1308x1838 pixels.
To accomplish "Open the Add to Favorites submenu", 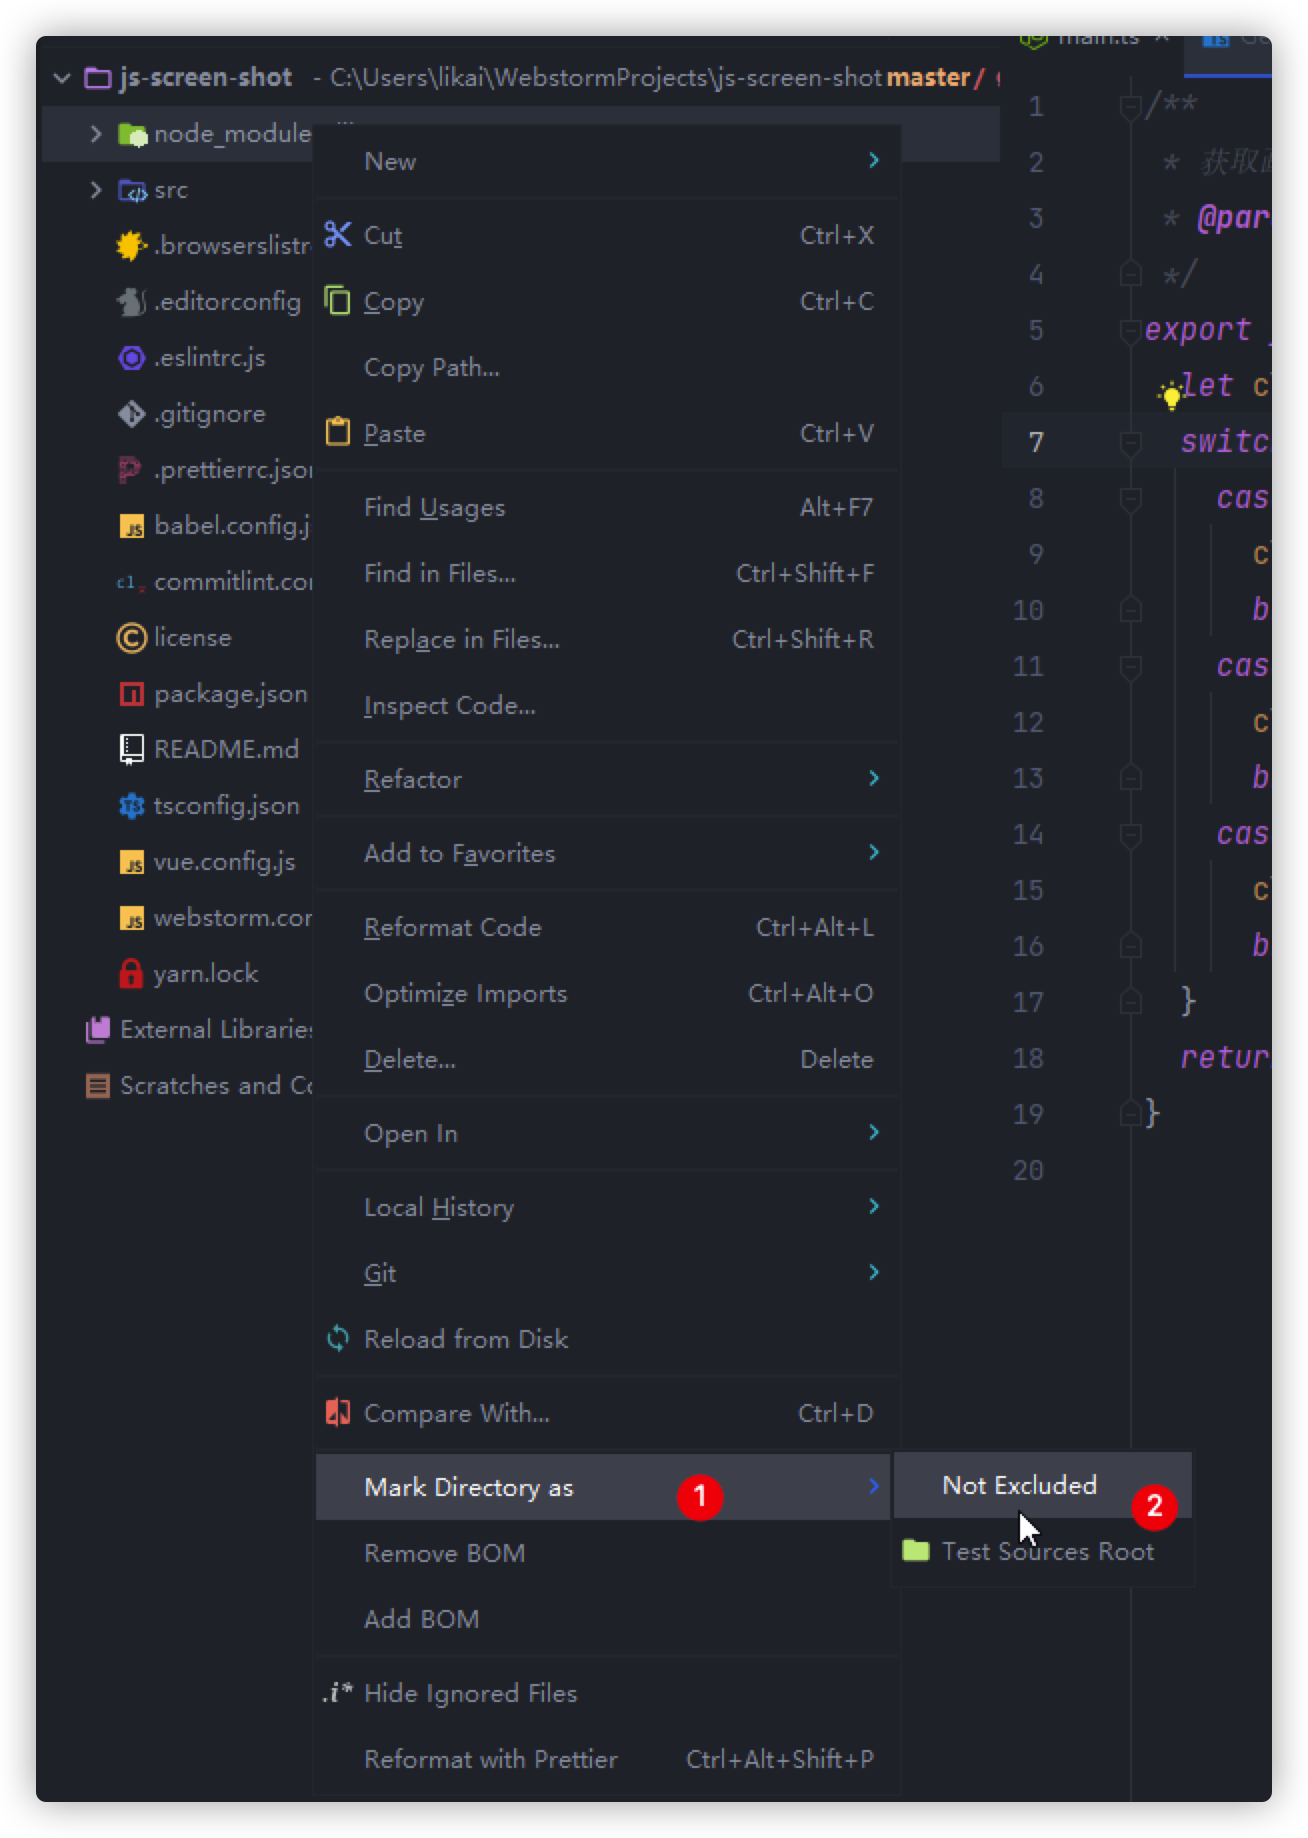I will pos(607,853).
